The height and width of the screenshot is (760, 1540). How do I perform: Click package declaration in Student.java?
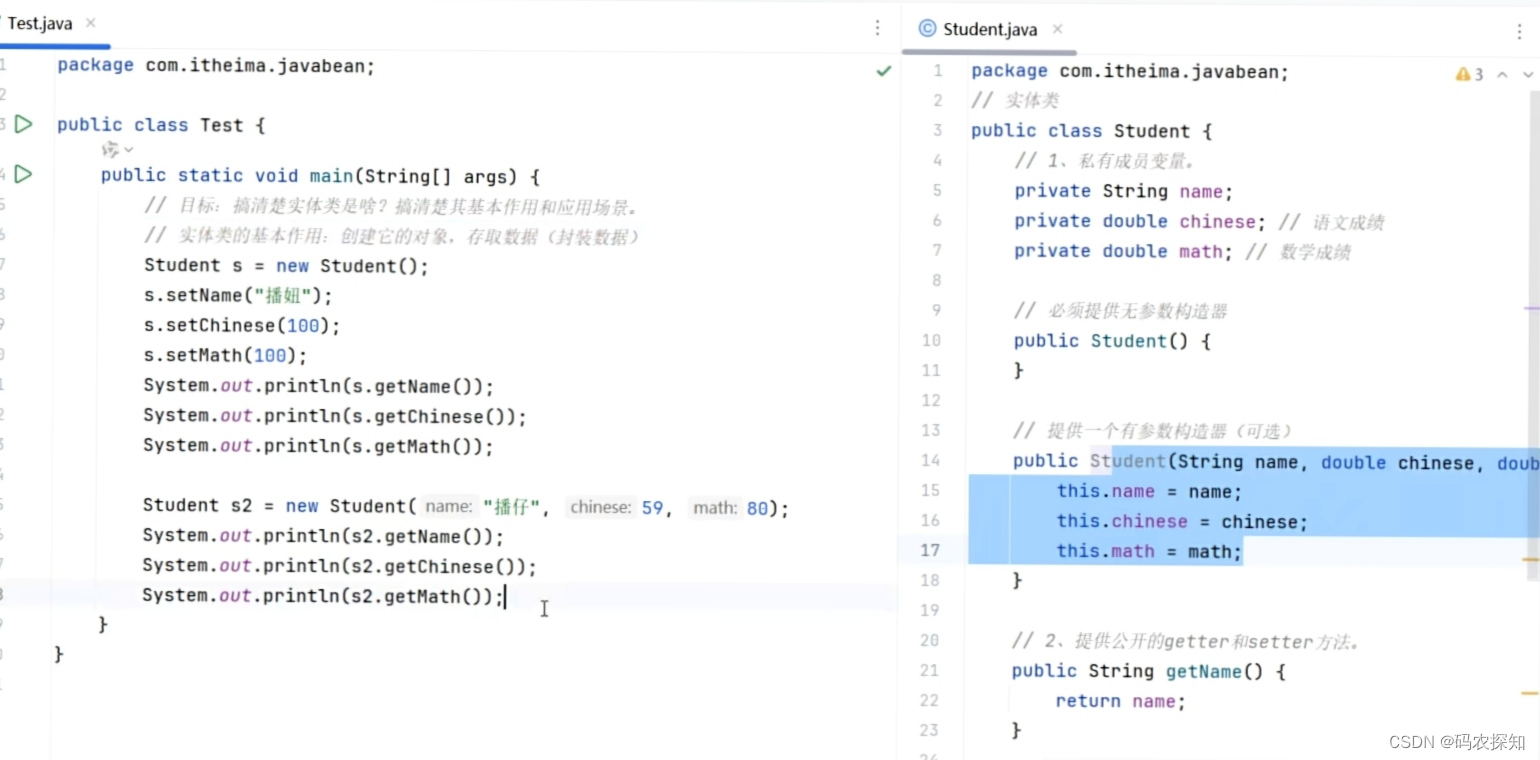1130,71
